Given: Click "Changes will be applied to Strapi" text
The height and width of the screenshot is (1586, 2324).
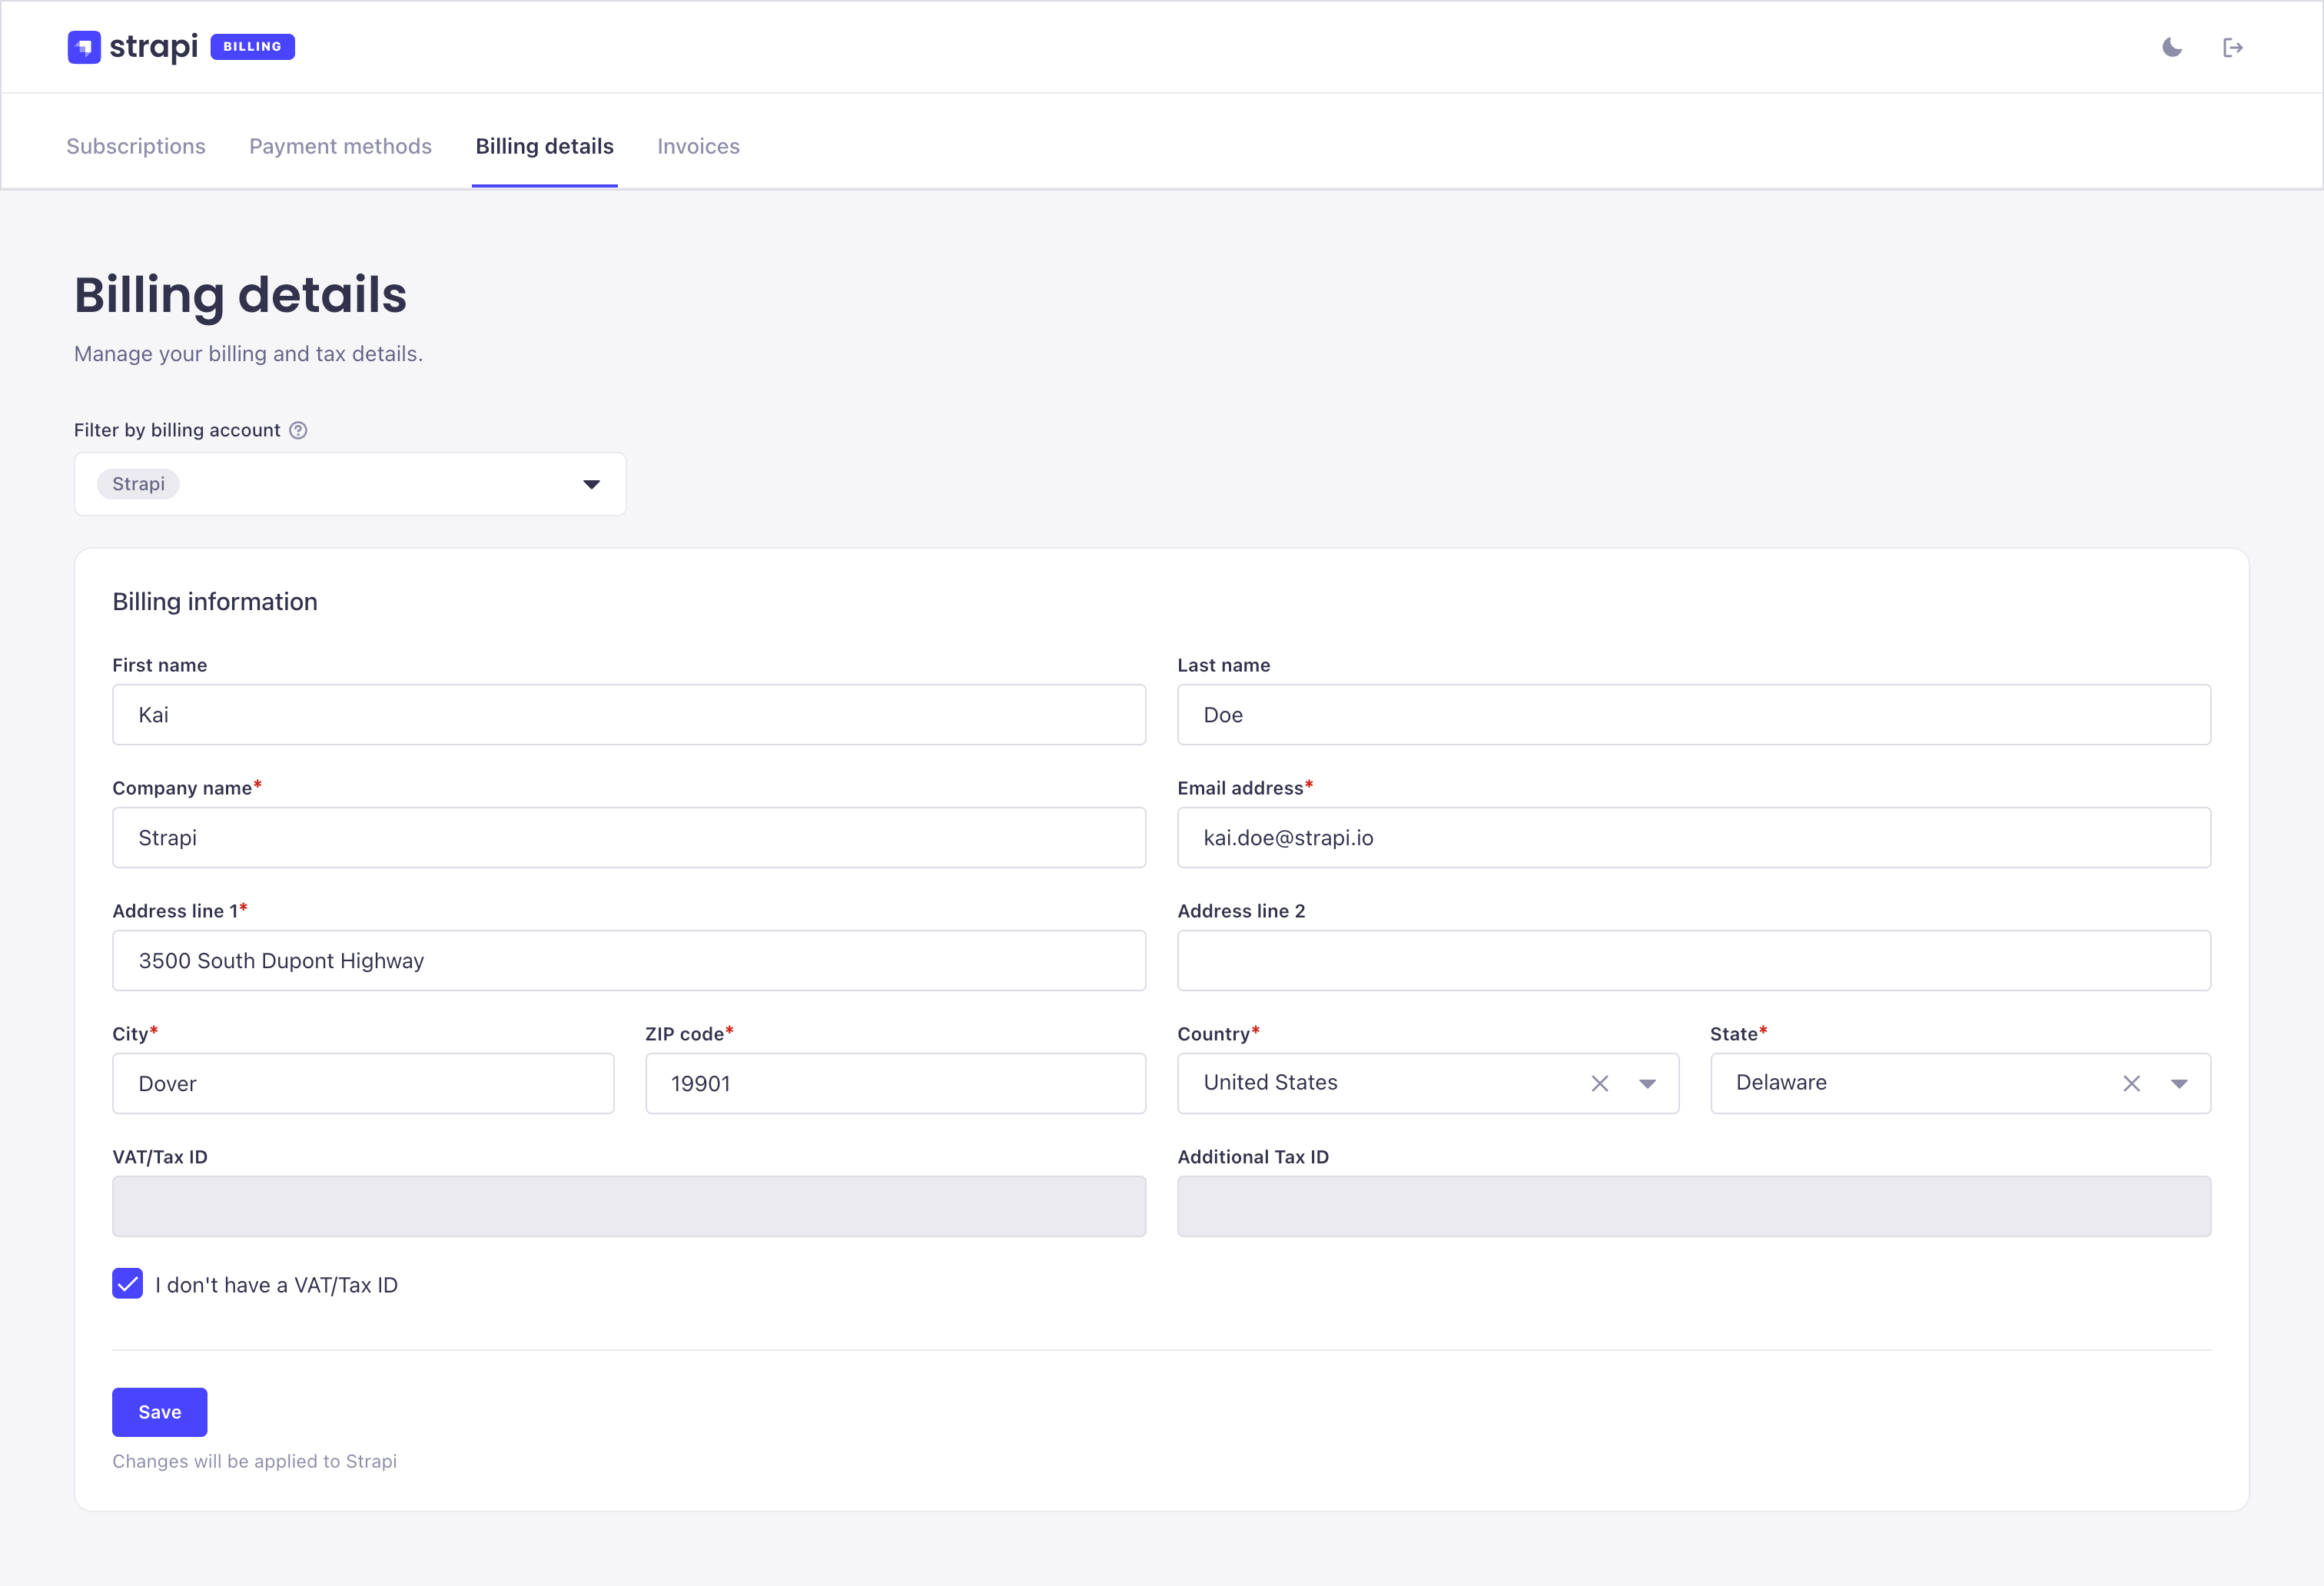Looking at the screenshot, I should click(254, 1461).
